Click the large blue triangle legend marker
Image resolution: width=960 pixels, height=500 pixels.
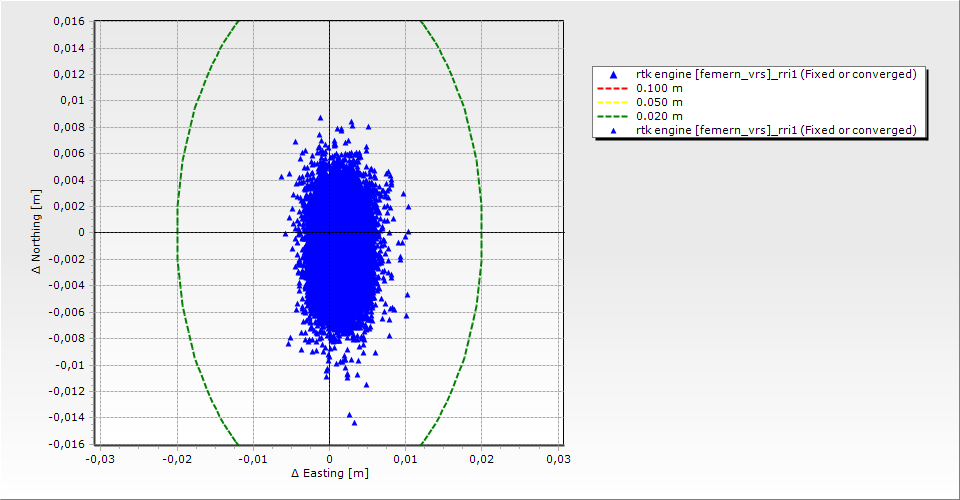pyautogui.click(x=613, y=74)
